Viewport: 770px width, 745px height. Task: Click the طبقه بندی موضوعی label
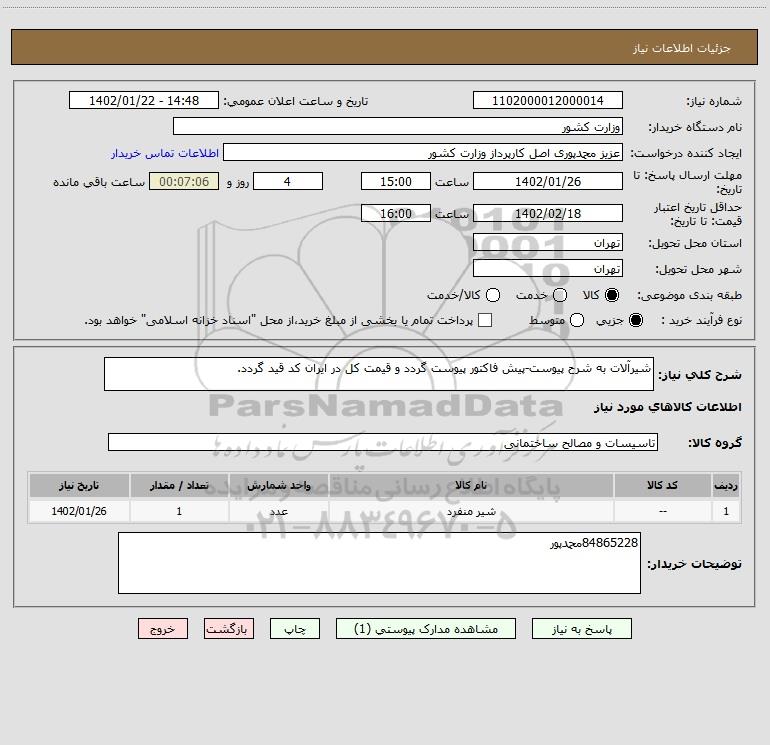[689, 295]
